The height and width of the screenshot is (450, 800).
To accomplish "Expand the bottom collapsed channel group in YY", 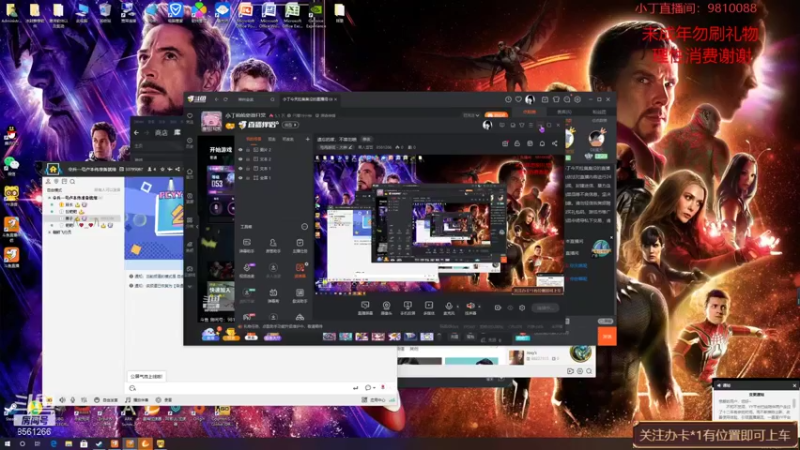I will point(49,232).
